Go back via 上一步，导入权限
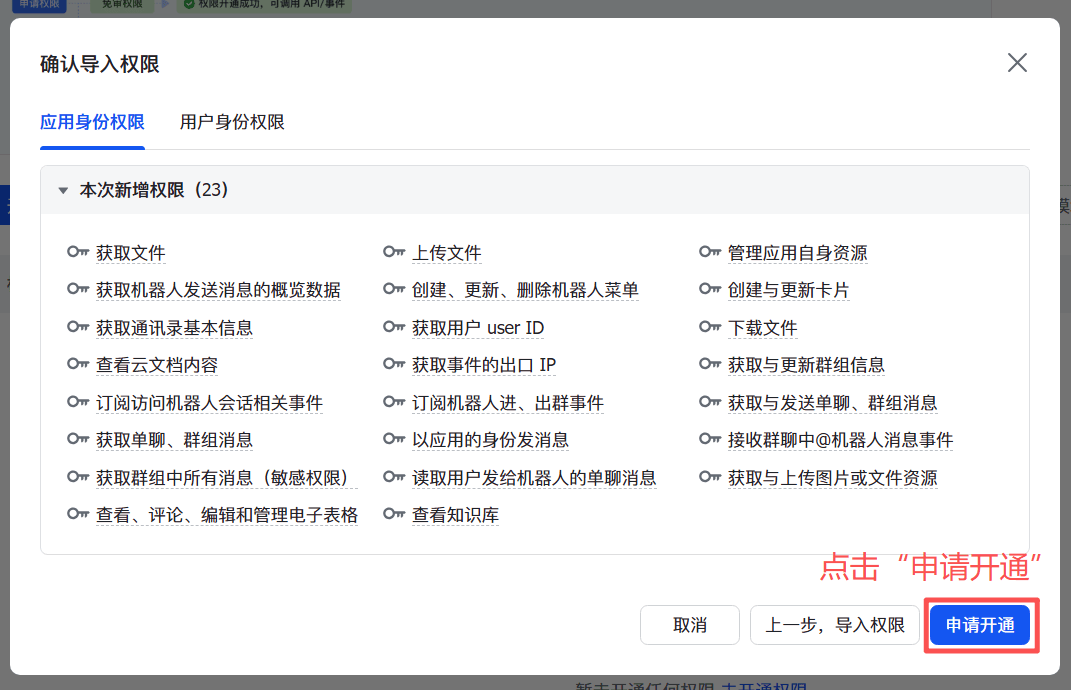 point(834,624)
